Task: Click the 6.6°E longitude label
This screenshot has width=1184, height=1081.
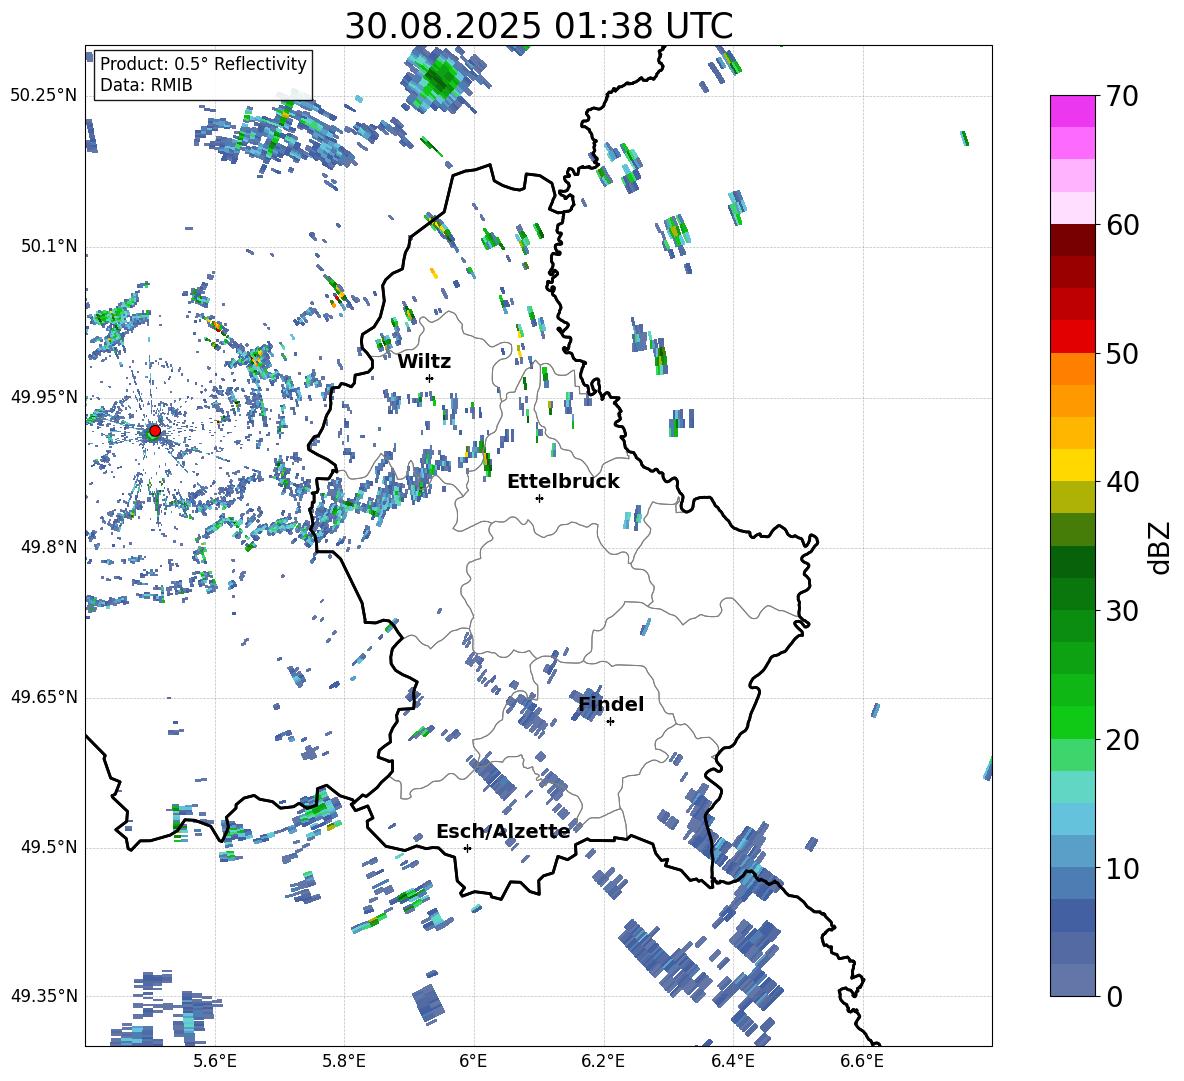Action: (x=862, y=1061)
